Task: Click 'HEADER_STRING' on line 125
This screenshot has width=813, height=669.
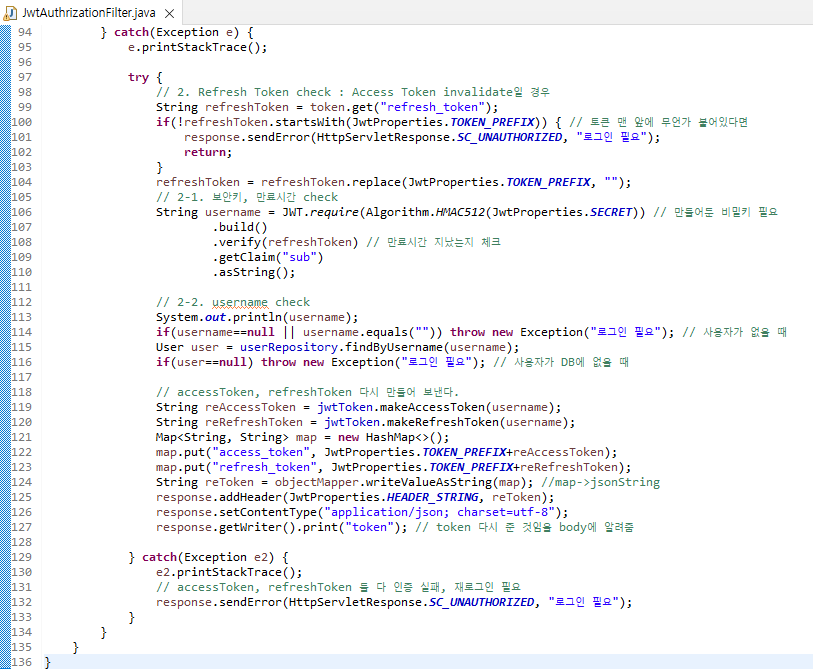Action: tap(432, 498)
